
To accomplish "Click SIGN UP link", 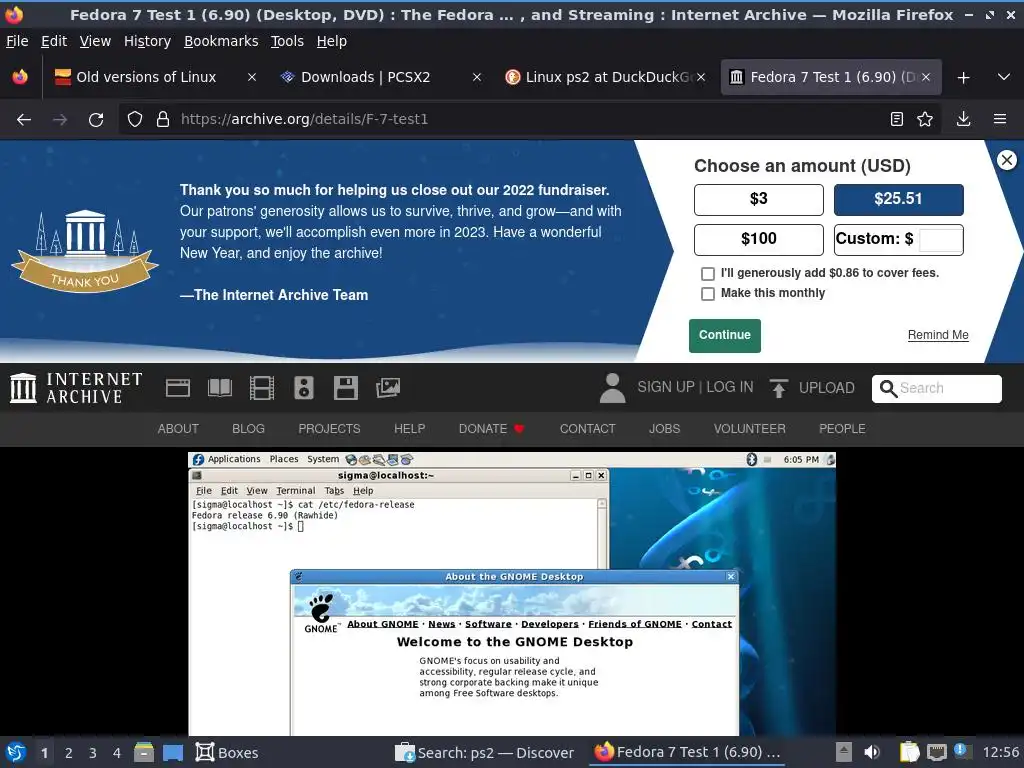I will point(665,387).
